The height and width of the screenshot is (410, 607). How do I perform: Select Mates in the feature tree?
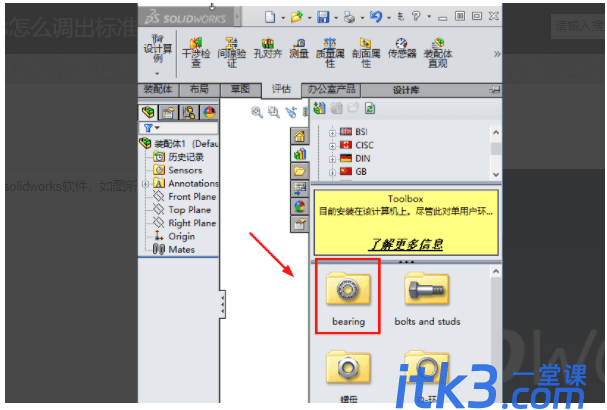click(x=174, y=249)
